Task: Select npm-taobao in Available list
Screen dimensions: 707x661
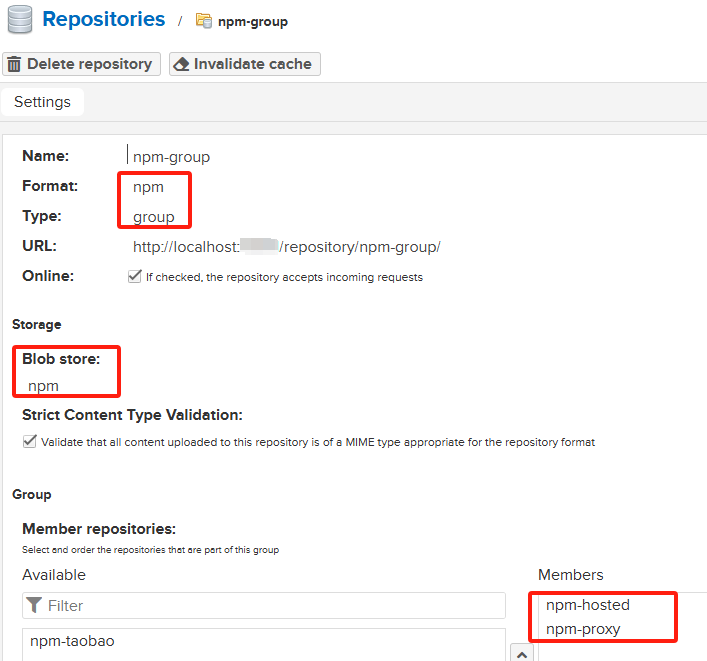Action: [x=72, y=641]
